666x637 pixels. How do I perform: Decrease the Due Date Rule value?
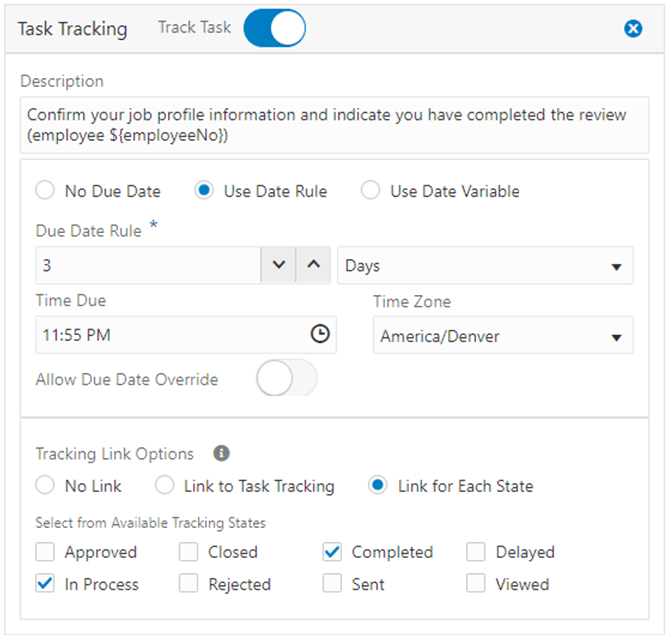click(278, 265)
